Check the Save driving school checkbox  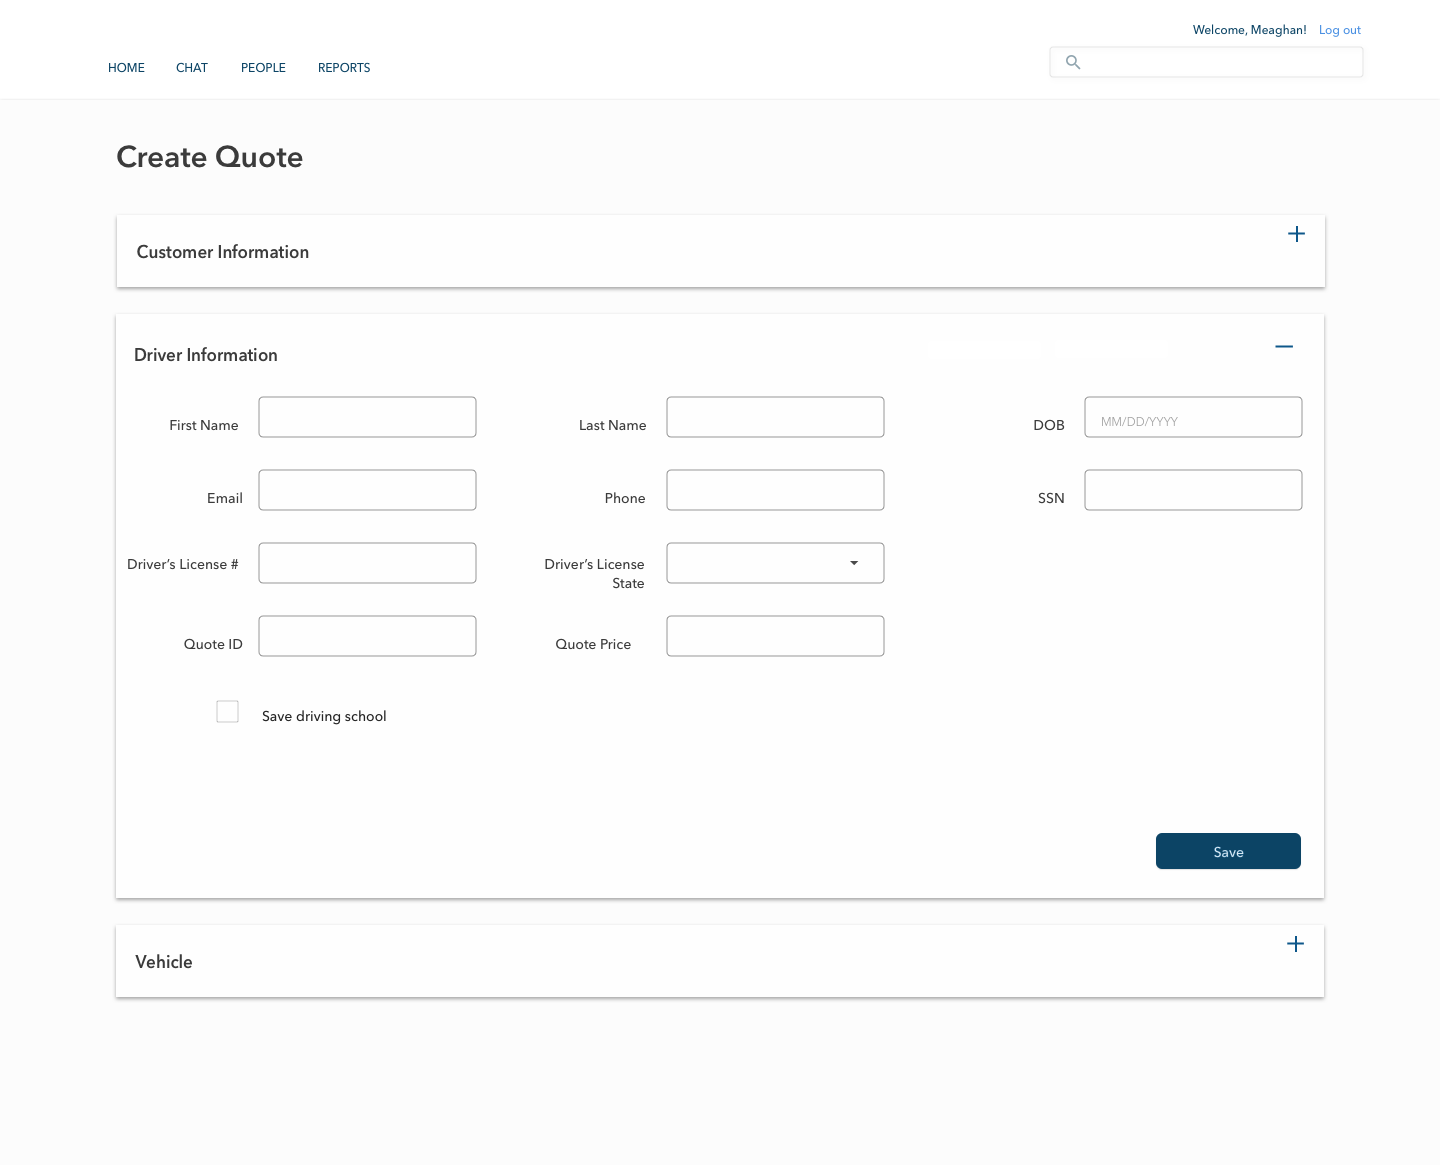point(228,712)
